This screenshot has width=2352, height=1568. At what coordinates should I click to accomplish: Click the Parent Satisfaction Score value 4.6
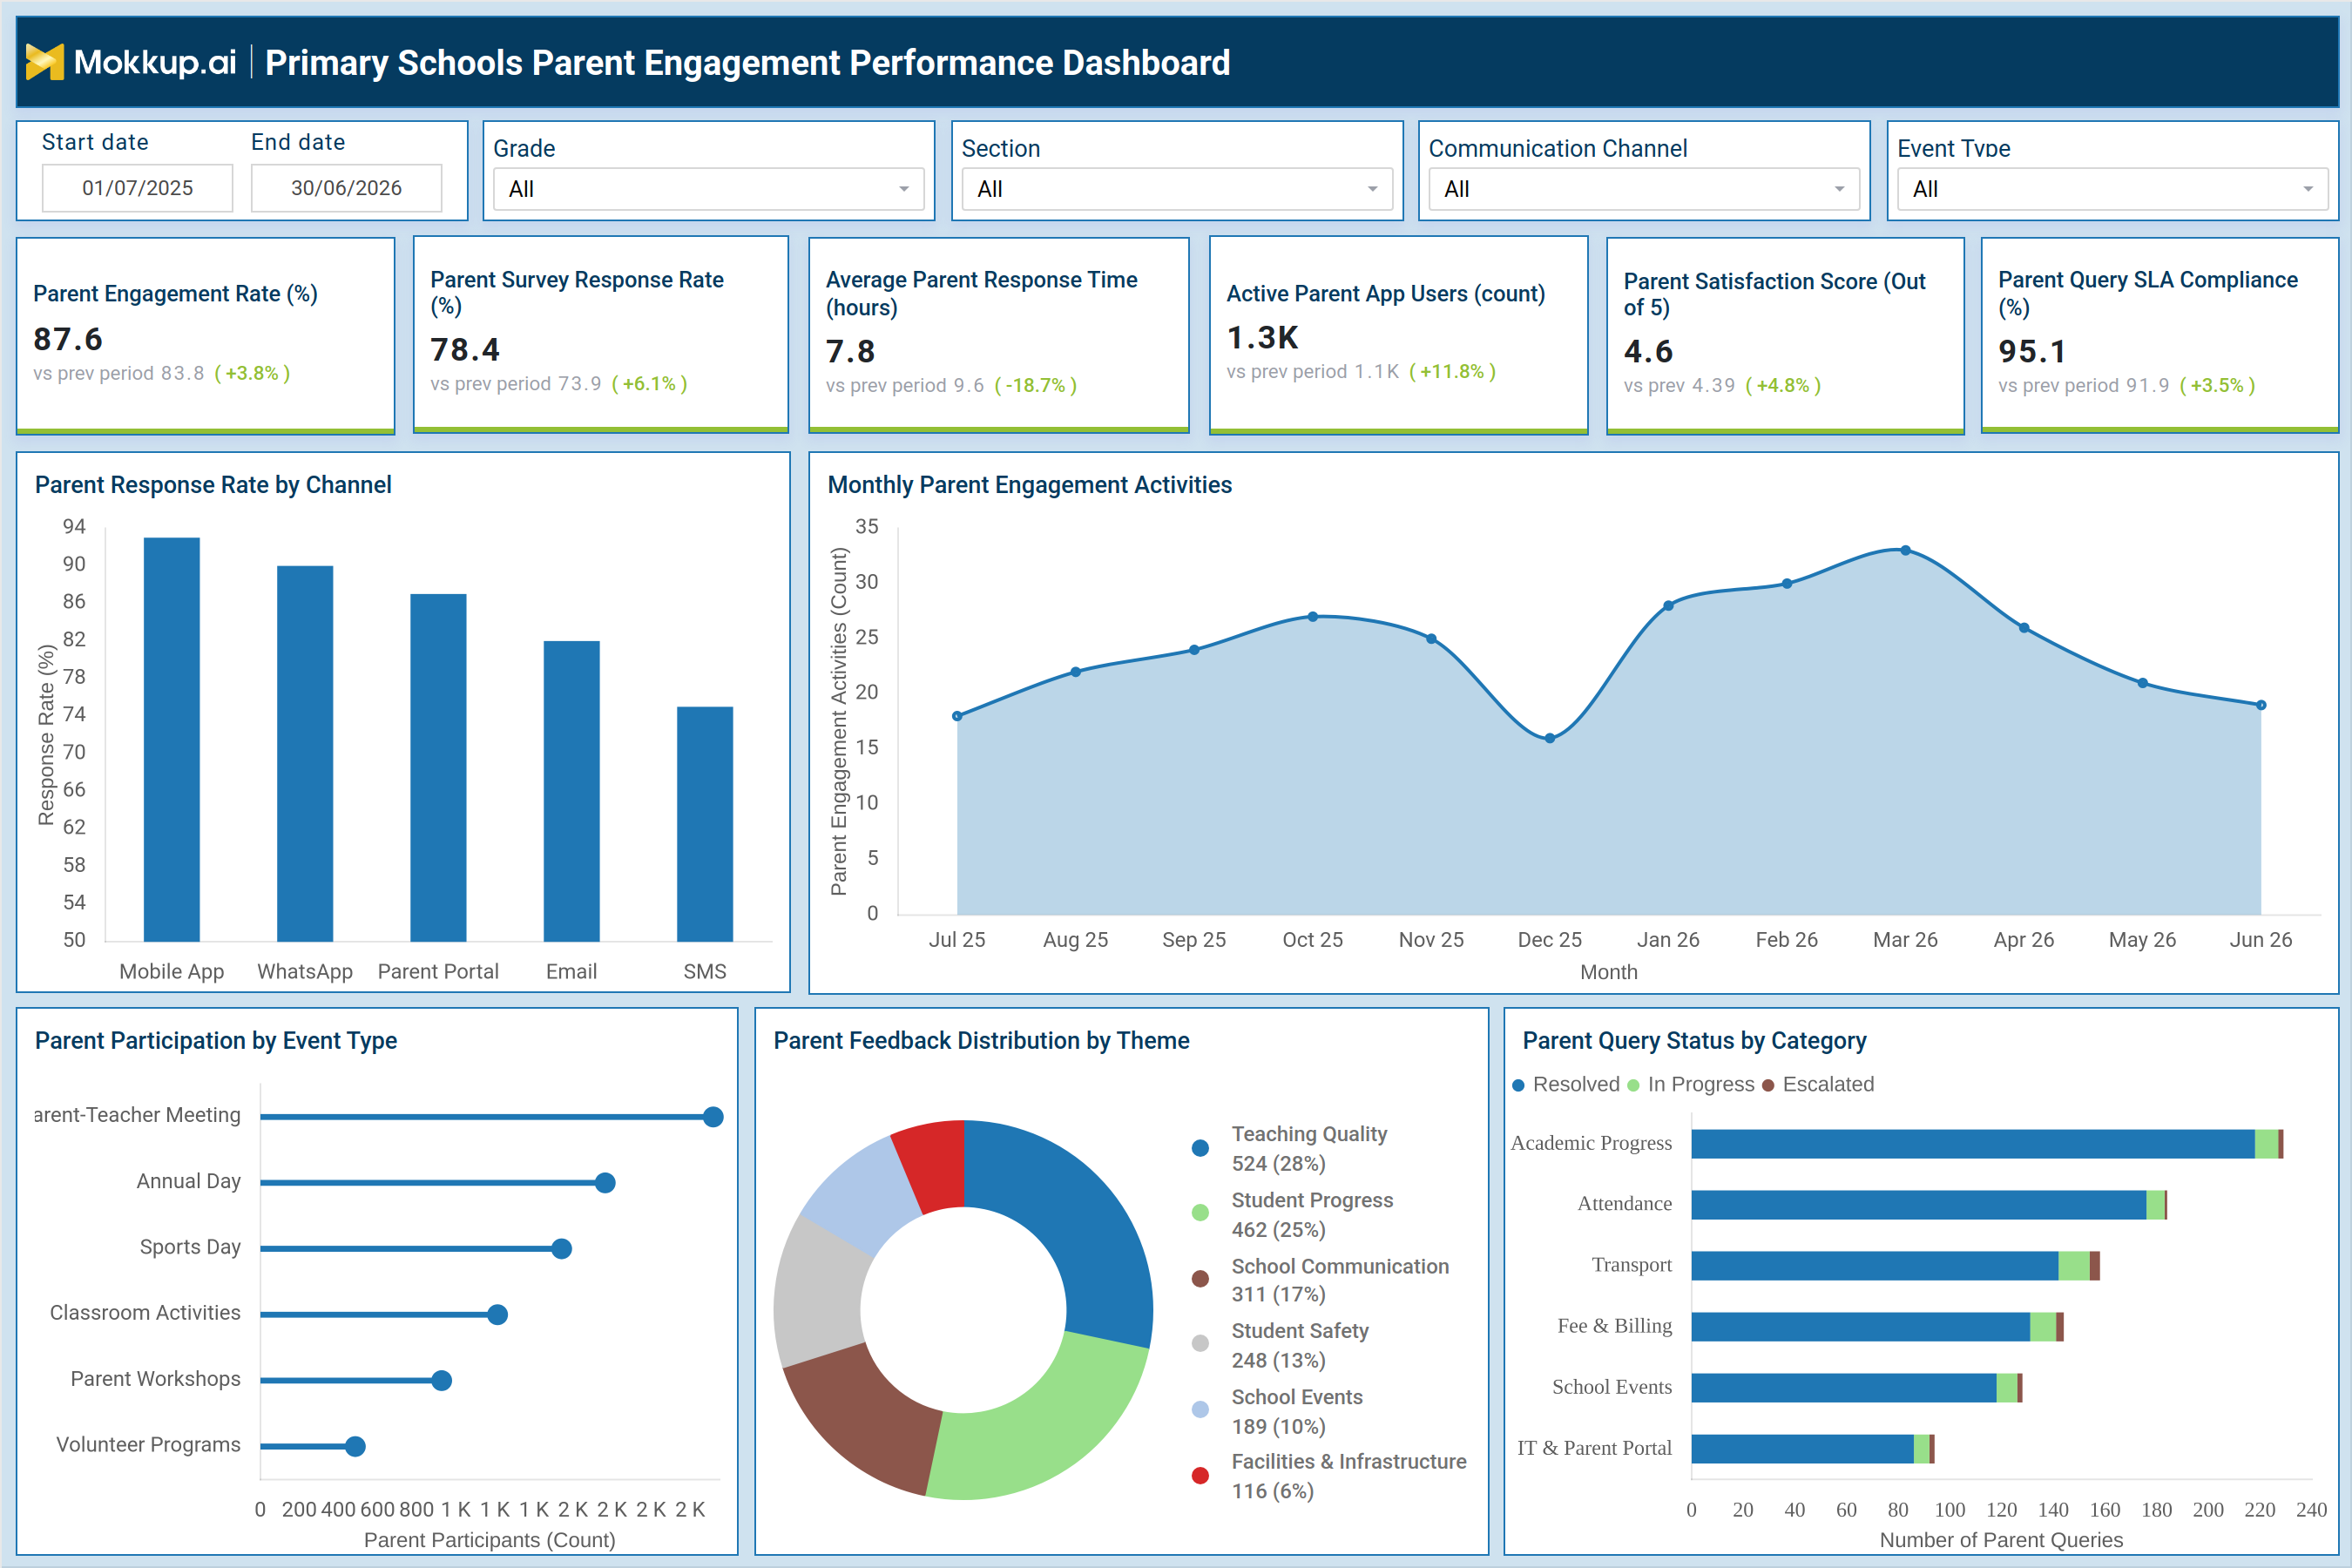tap(1648, 351)
